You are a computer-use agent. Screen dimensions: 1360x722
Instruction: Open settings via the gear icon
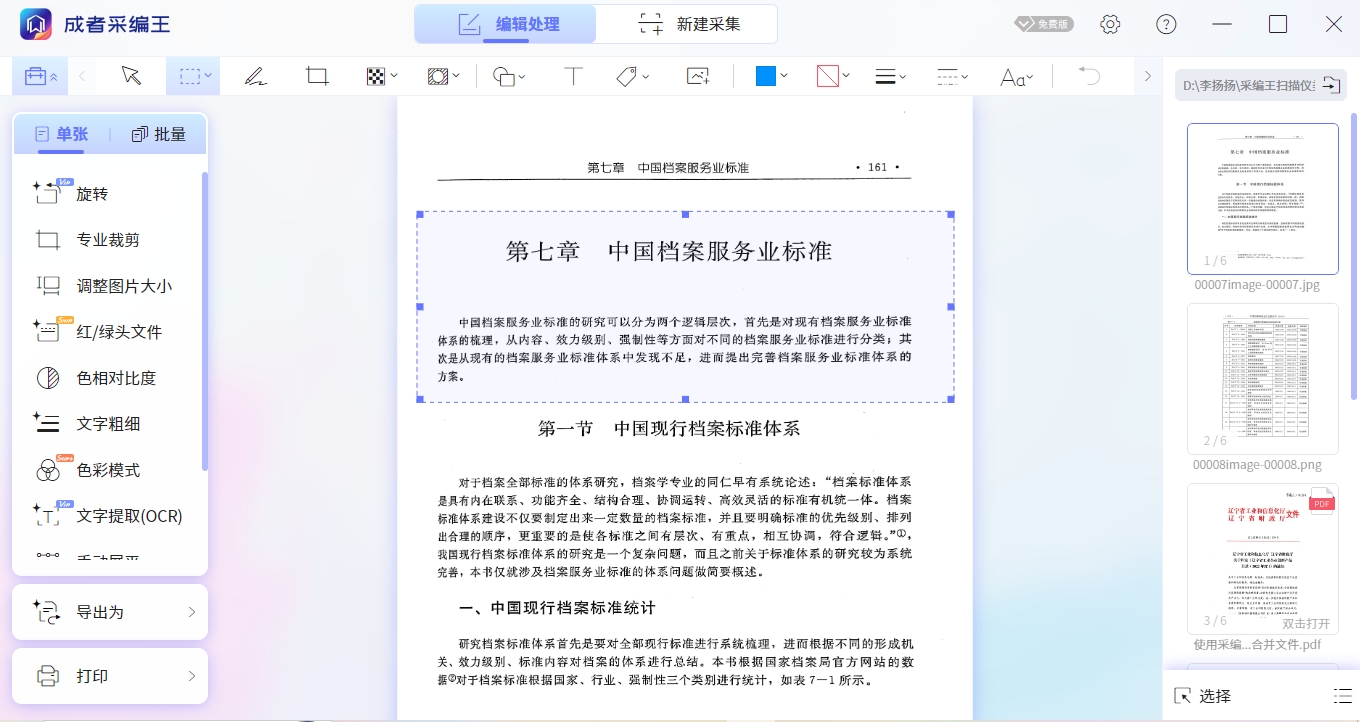[1110, 24]
